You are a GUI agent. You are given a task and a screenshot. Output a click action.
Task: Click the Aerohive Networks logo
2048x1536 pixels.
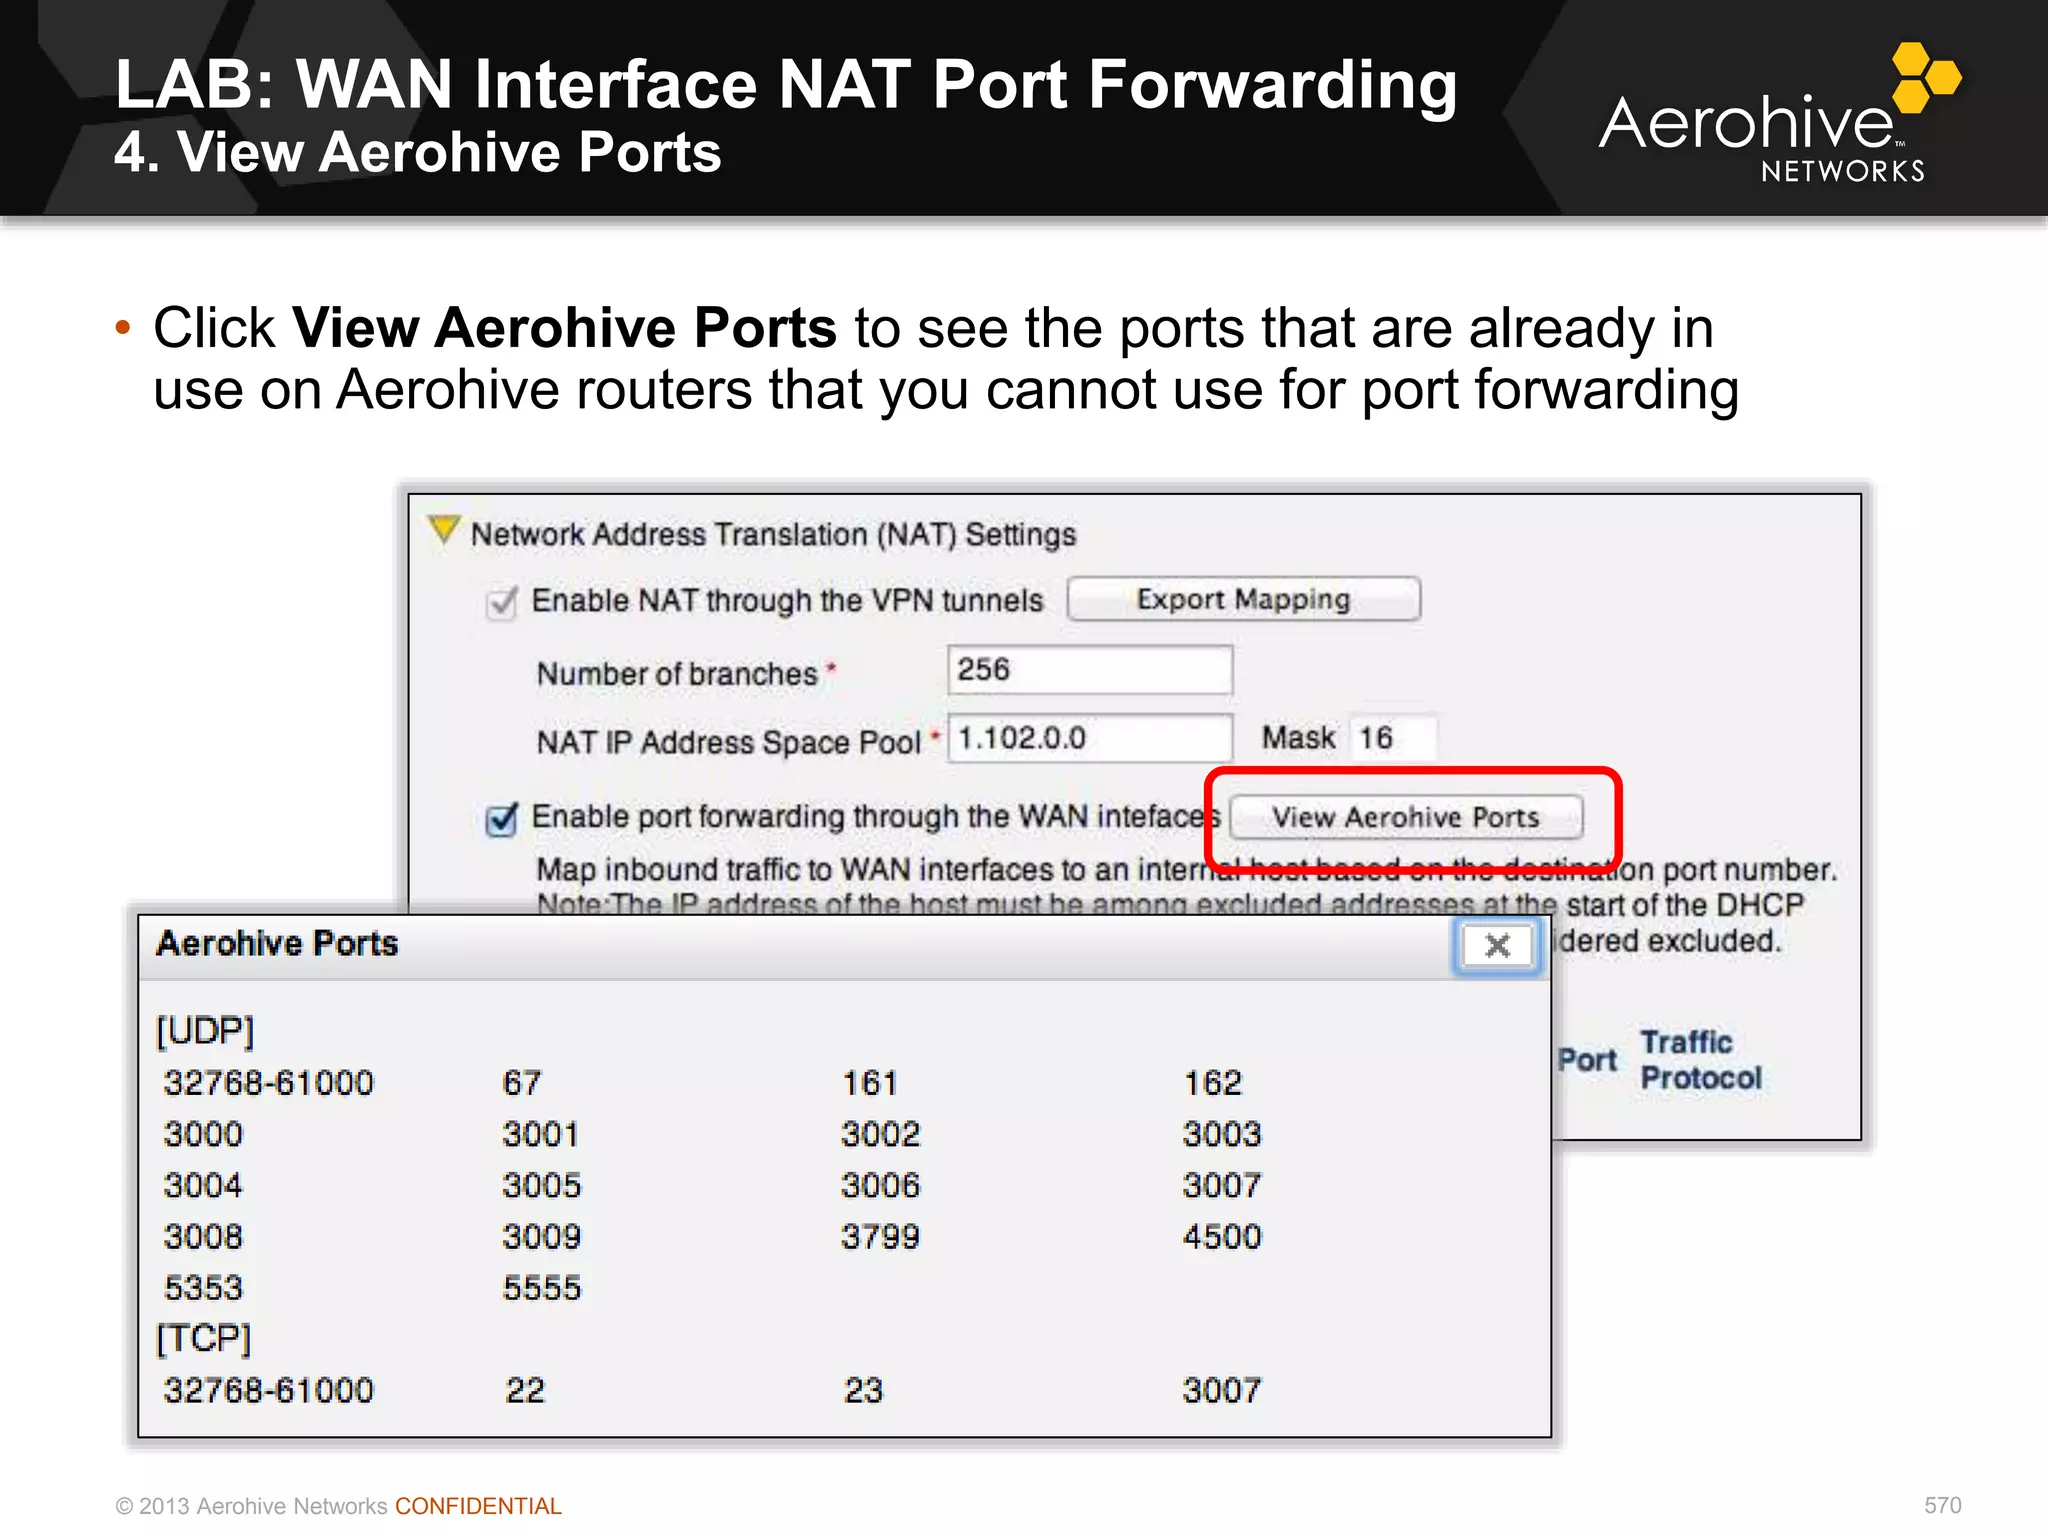[x=1779, y=112]
